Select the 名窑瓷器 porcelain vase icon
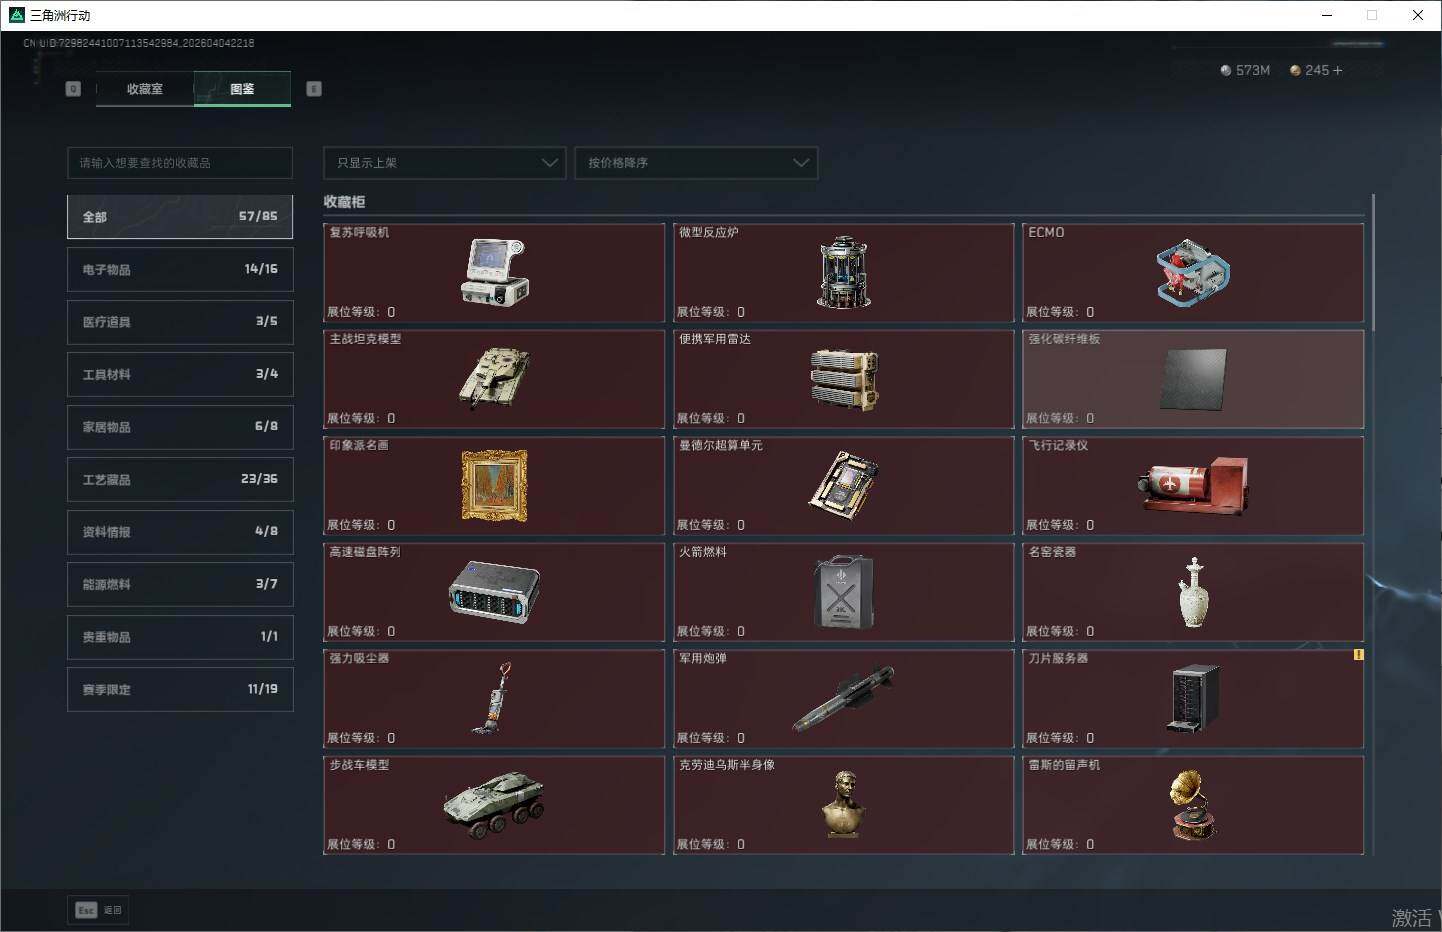This screenshot has width=1442, height=932. [1193, 592]
